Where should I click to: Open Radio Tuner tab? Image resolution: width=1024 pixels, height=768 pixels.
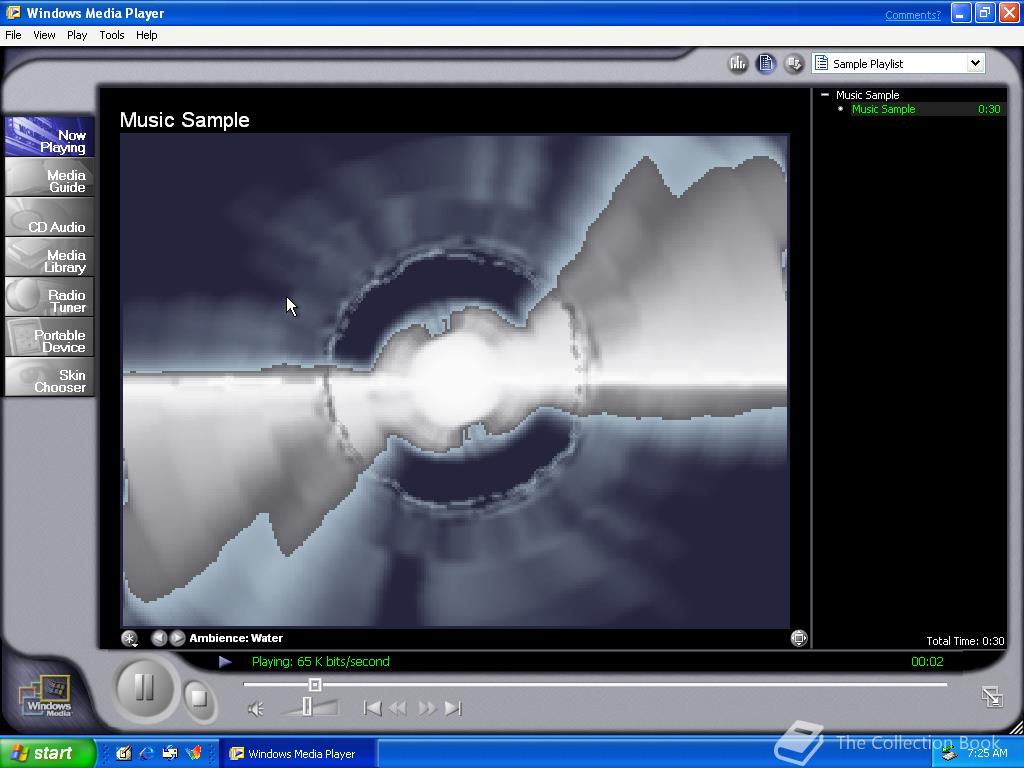click(50, 297)
